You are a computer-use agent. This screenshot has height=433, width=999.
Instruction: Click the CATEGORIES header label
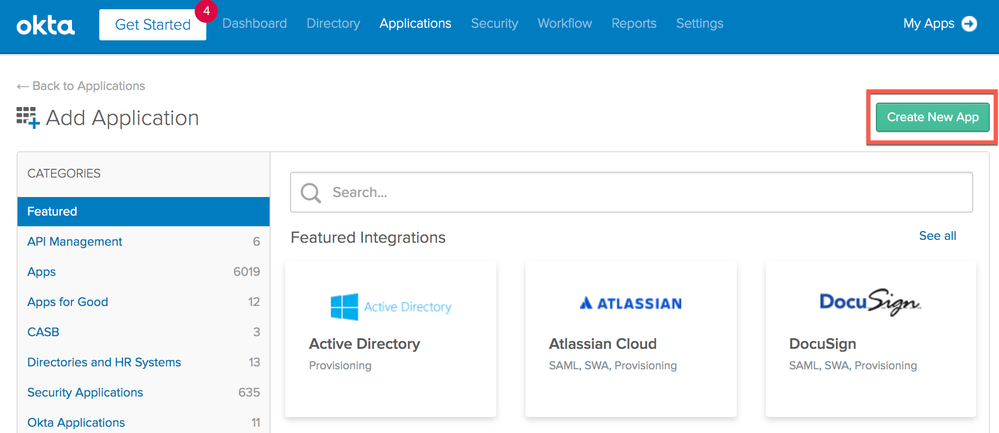click(64, 173)
